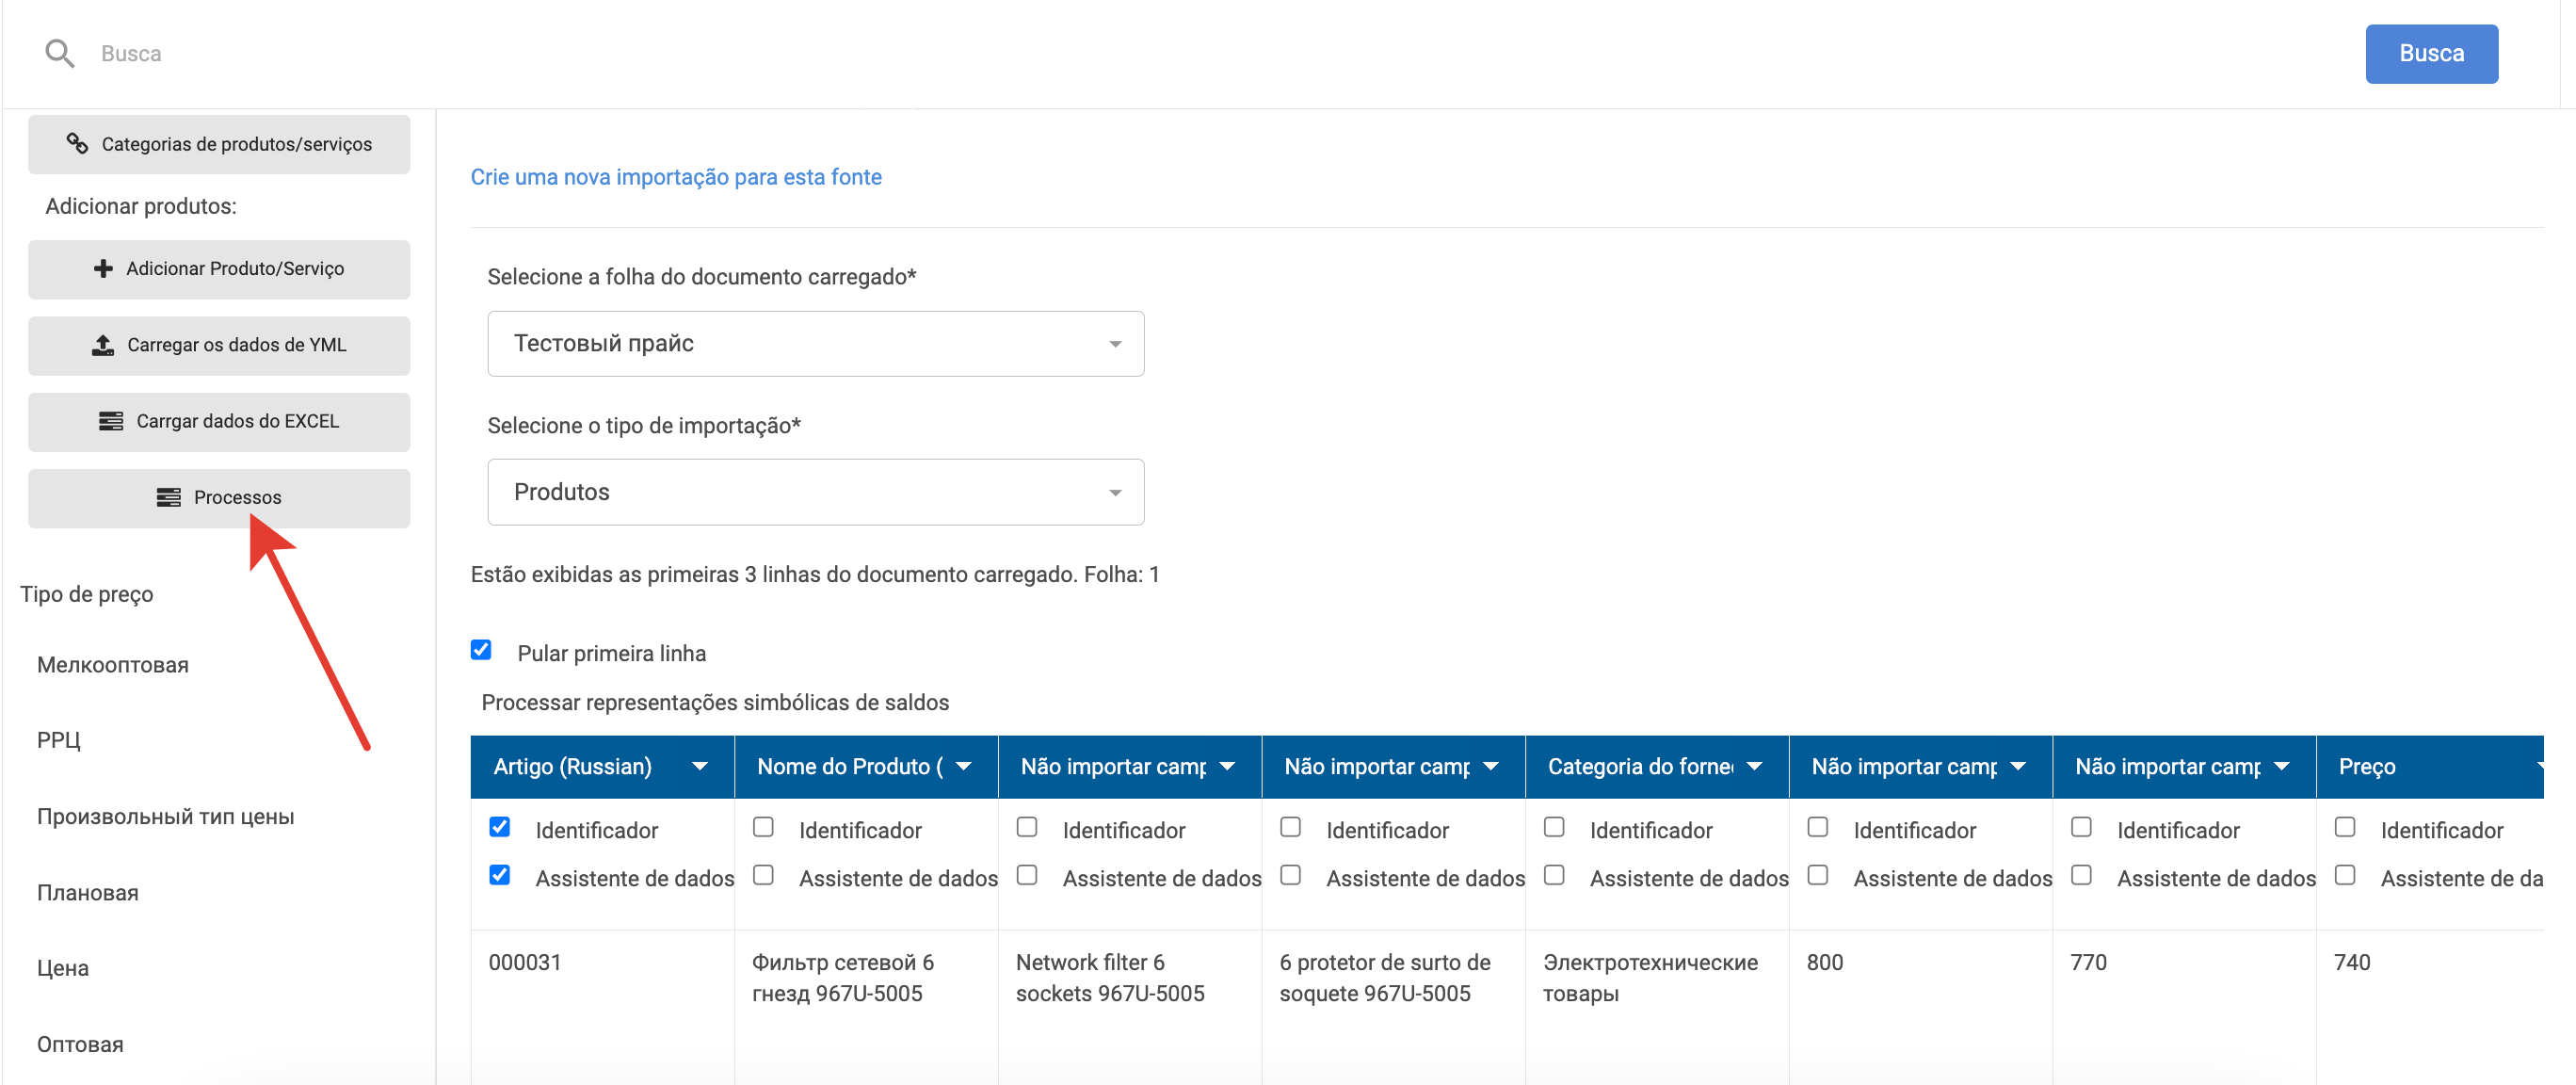
Task: Select the Оптовая price type
Action: [80, 1044]
